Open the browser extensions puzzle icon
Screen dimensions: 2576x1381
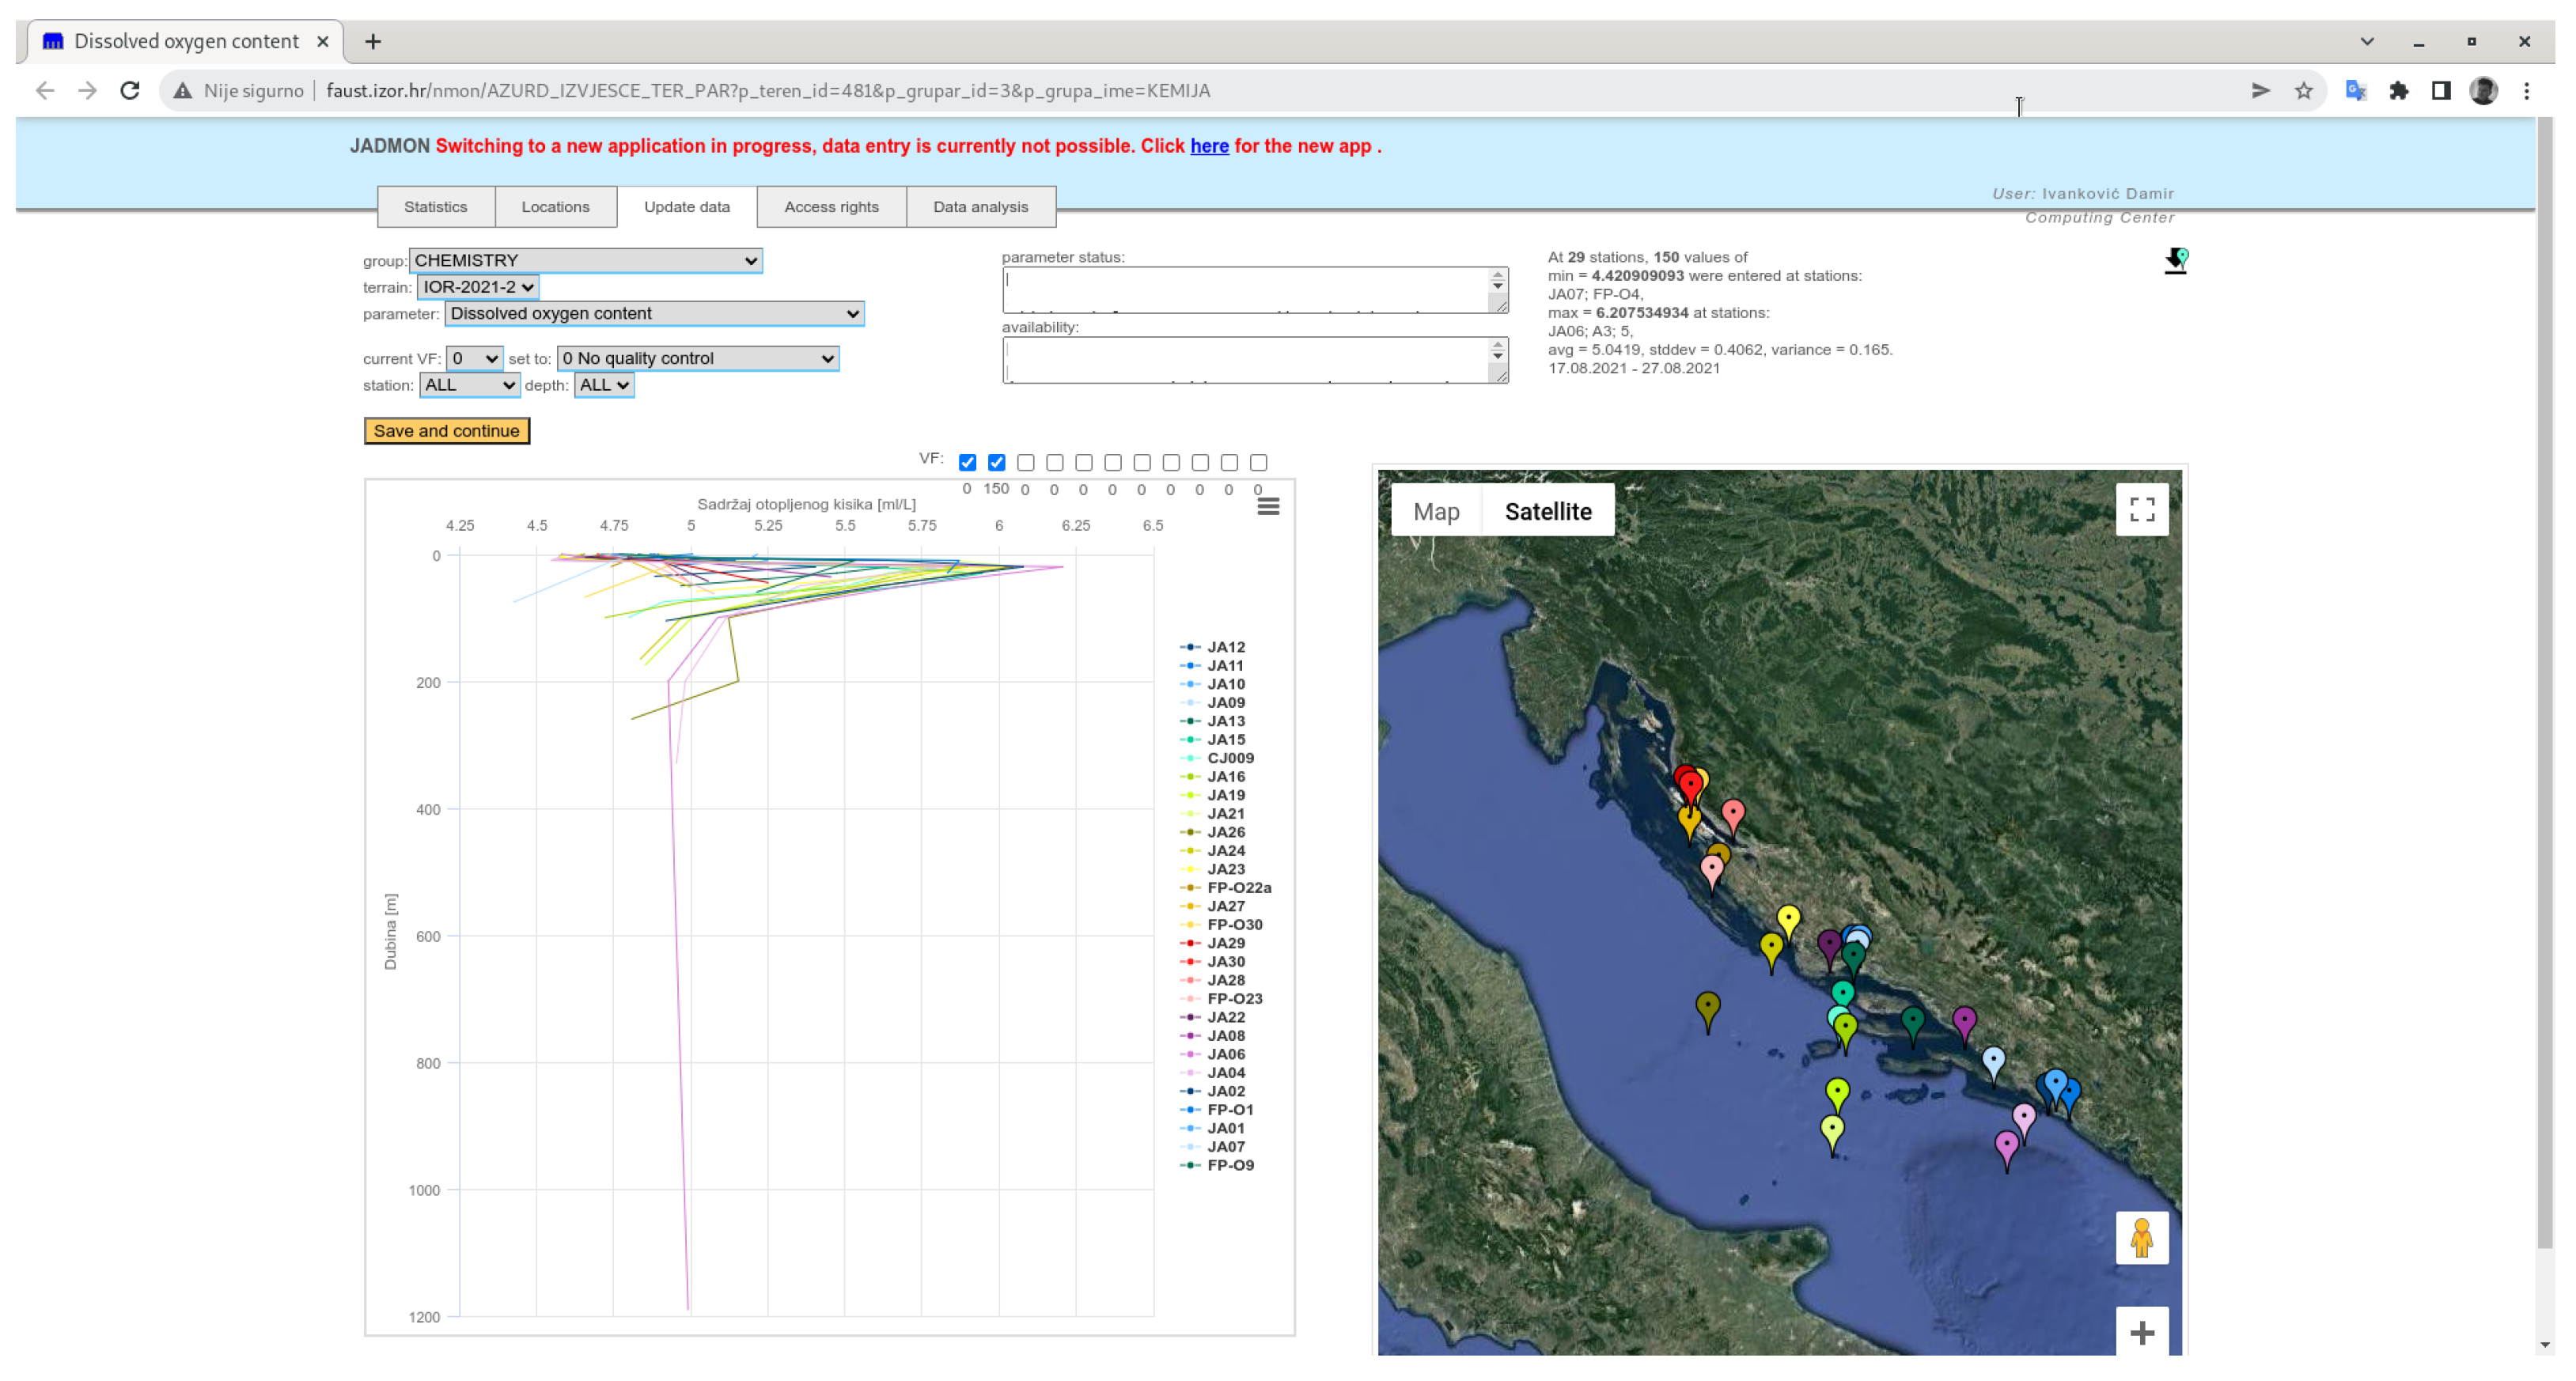click(2398, 91)
